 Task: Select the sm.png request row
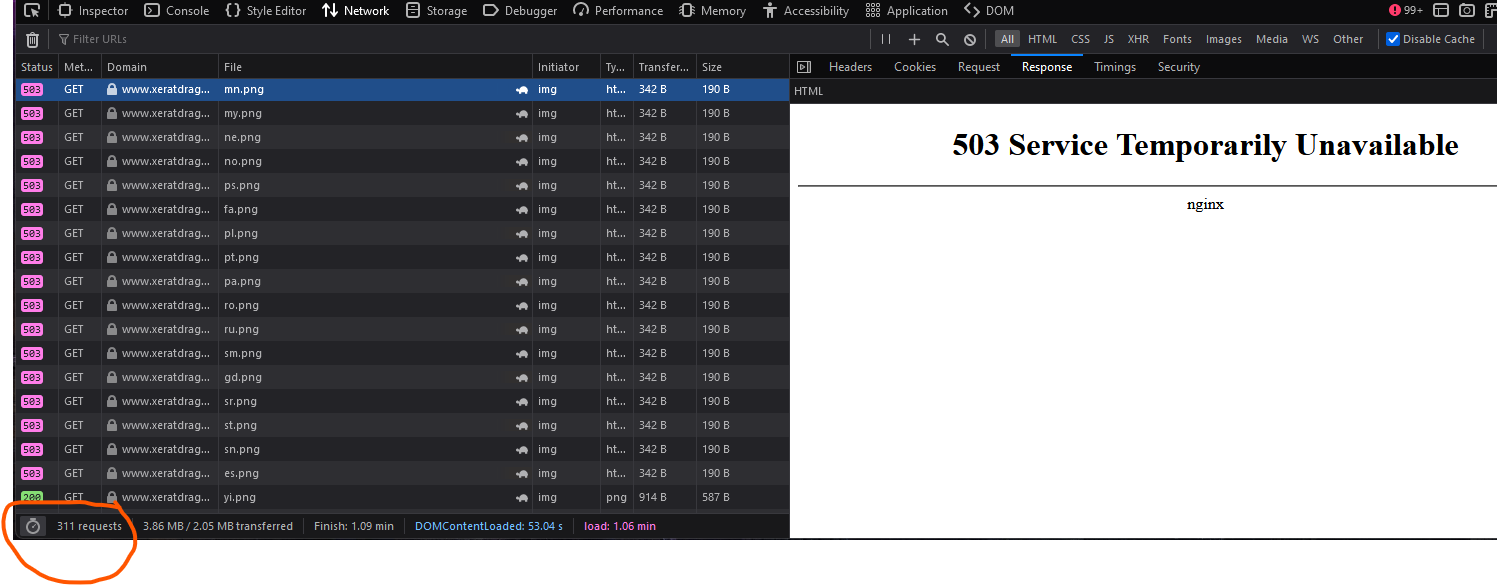[x=402, y=353]
